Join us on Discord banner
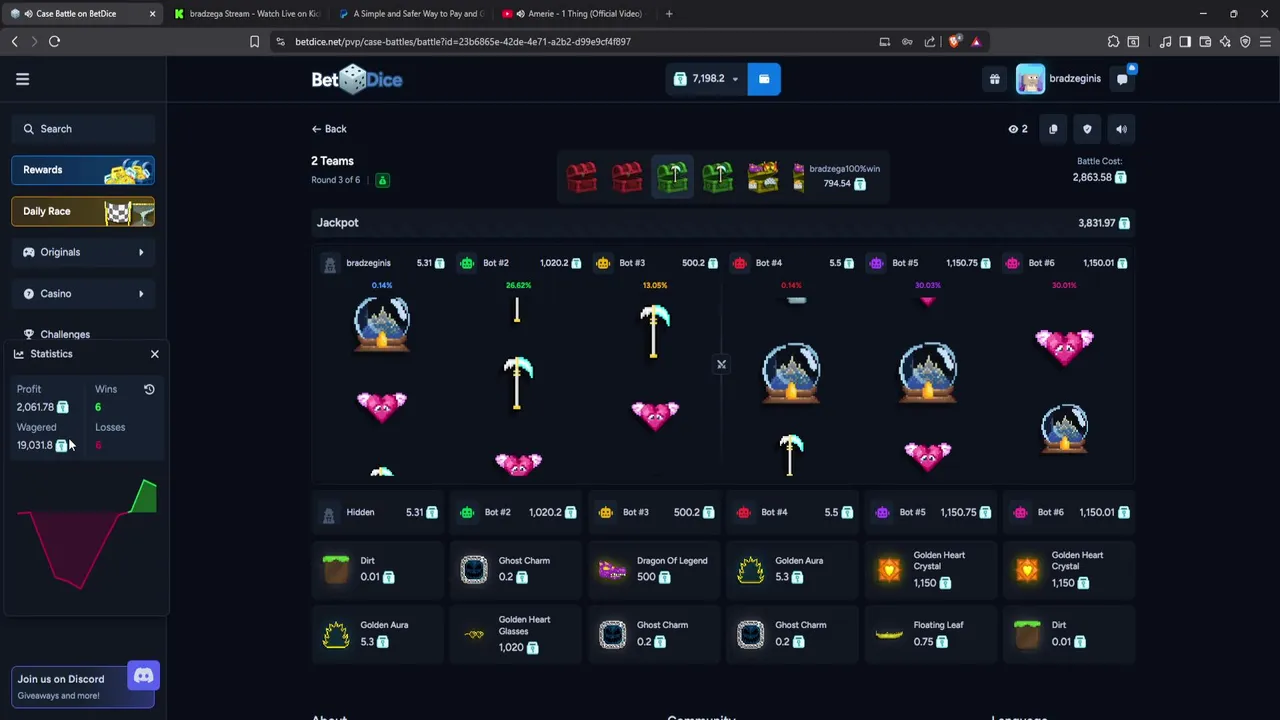1280x720 pixels. 83,686
